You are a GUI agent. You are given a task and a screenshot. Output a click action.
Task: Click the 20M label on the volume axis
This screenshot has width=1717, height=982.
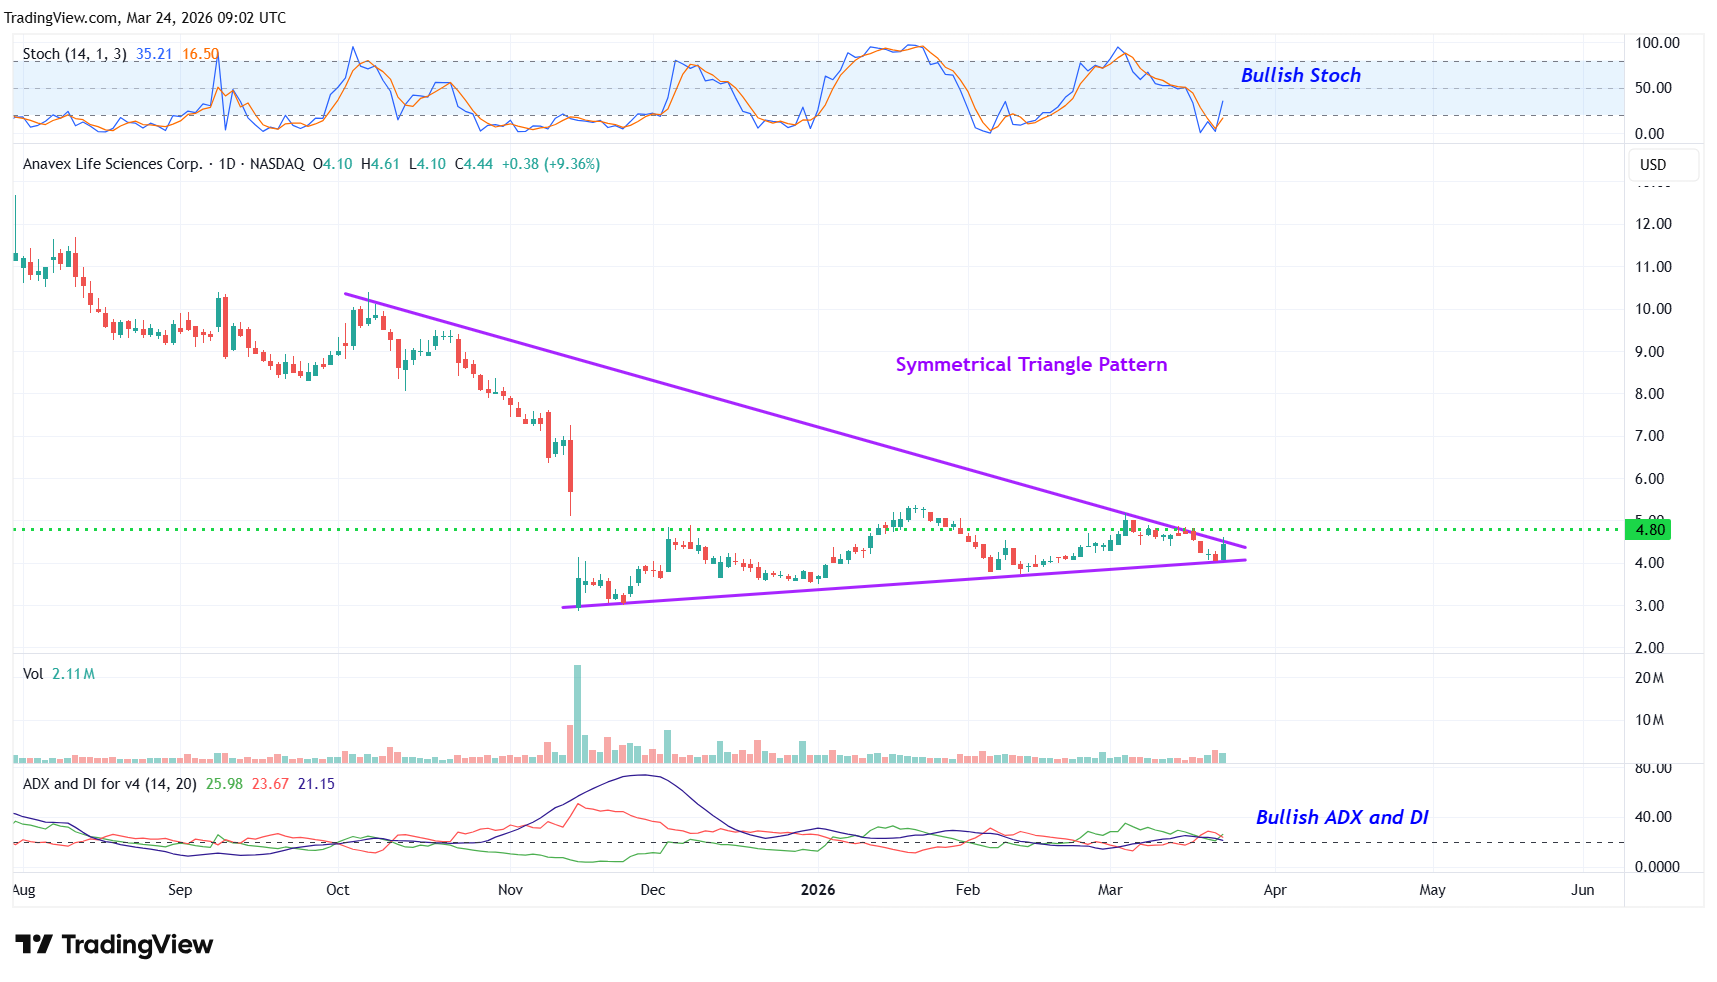click(x=1649, y=678)
